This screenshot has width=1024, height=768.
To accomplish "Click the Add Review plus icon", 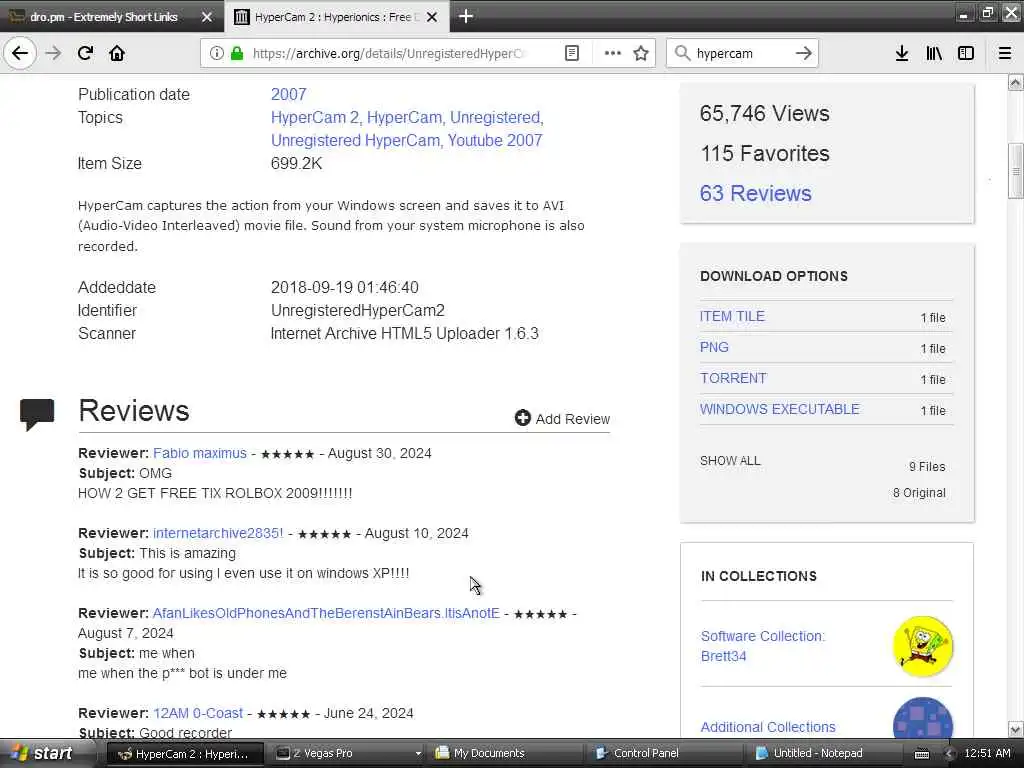I will [522, 418].
